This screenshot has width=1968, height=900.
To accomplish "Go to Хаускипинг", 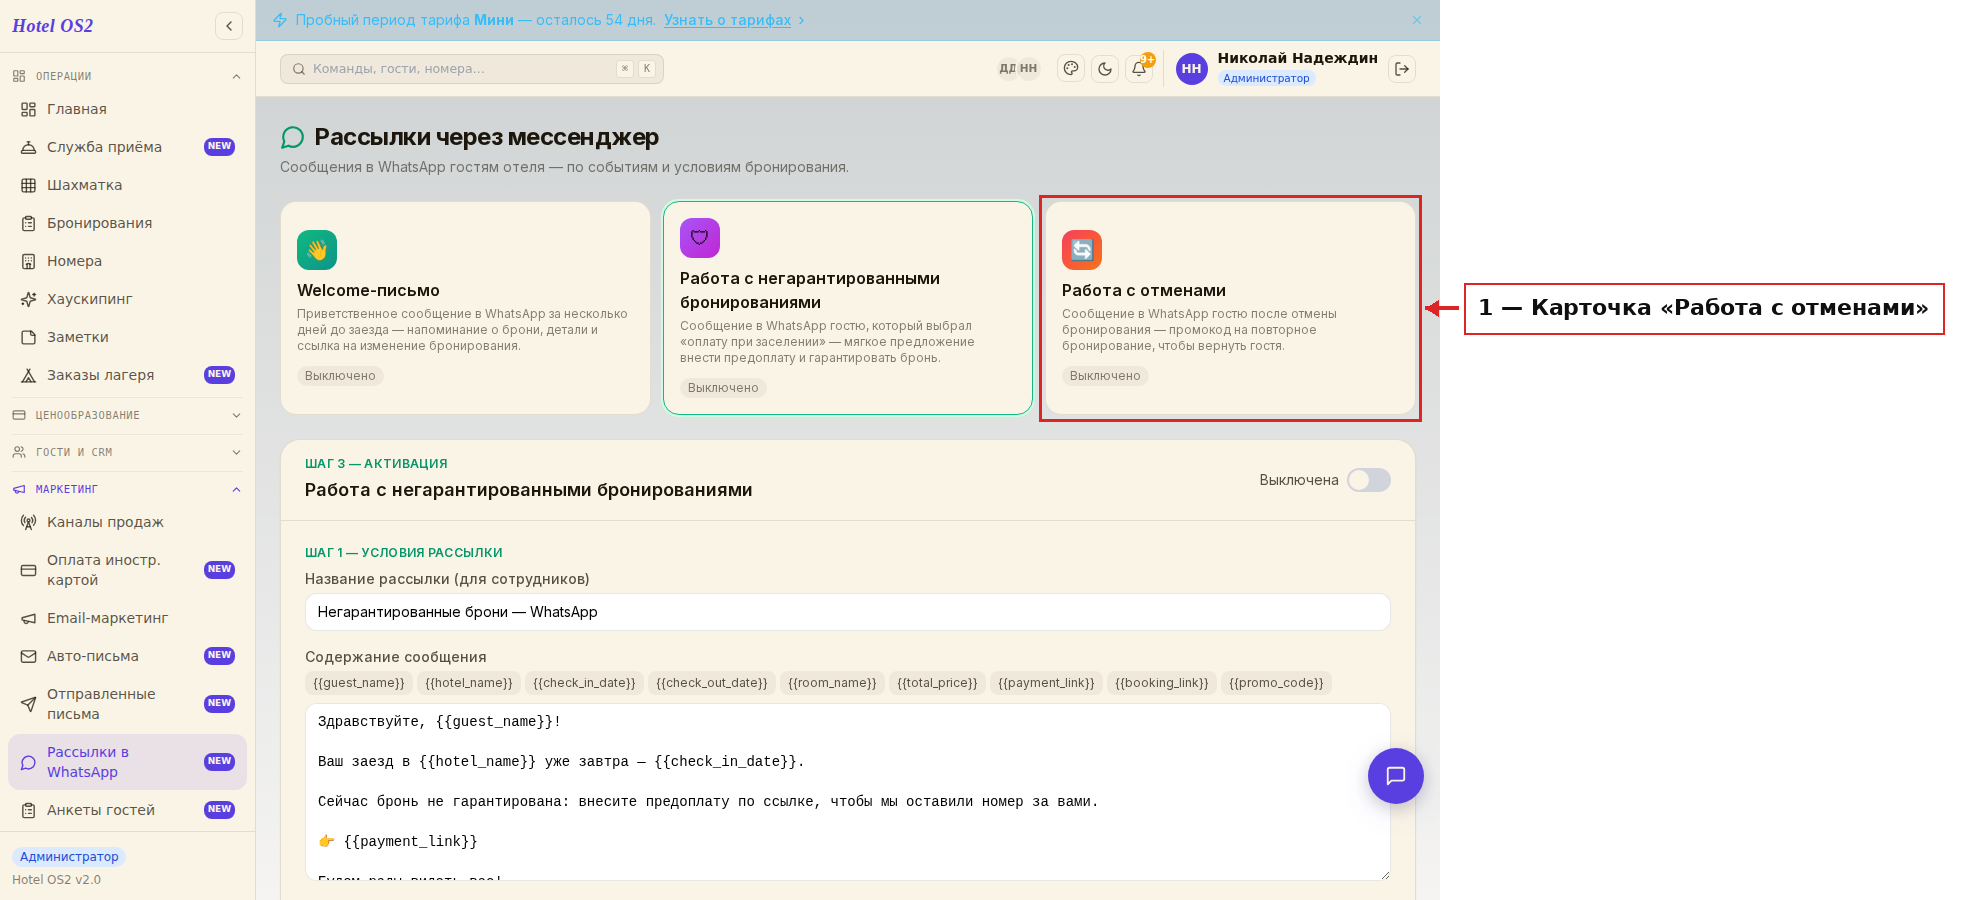I will pyautogui.click(x=127, y=299).
